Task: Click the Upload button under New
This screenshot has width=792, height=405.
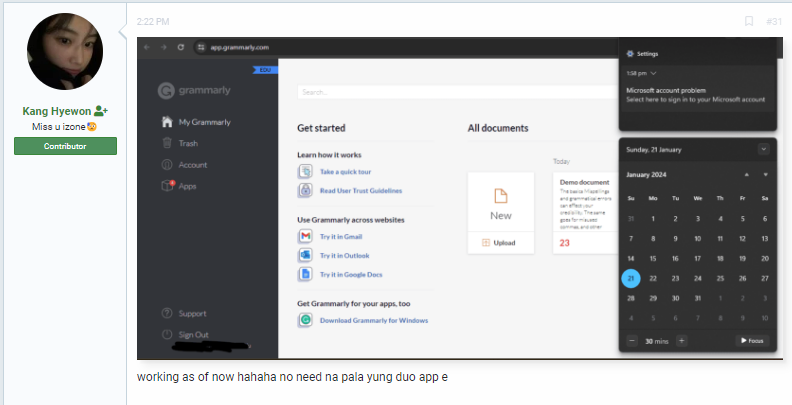Action: pyautogui.click(x=501, y=243)
